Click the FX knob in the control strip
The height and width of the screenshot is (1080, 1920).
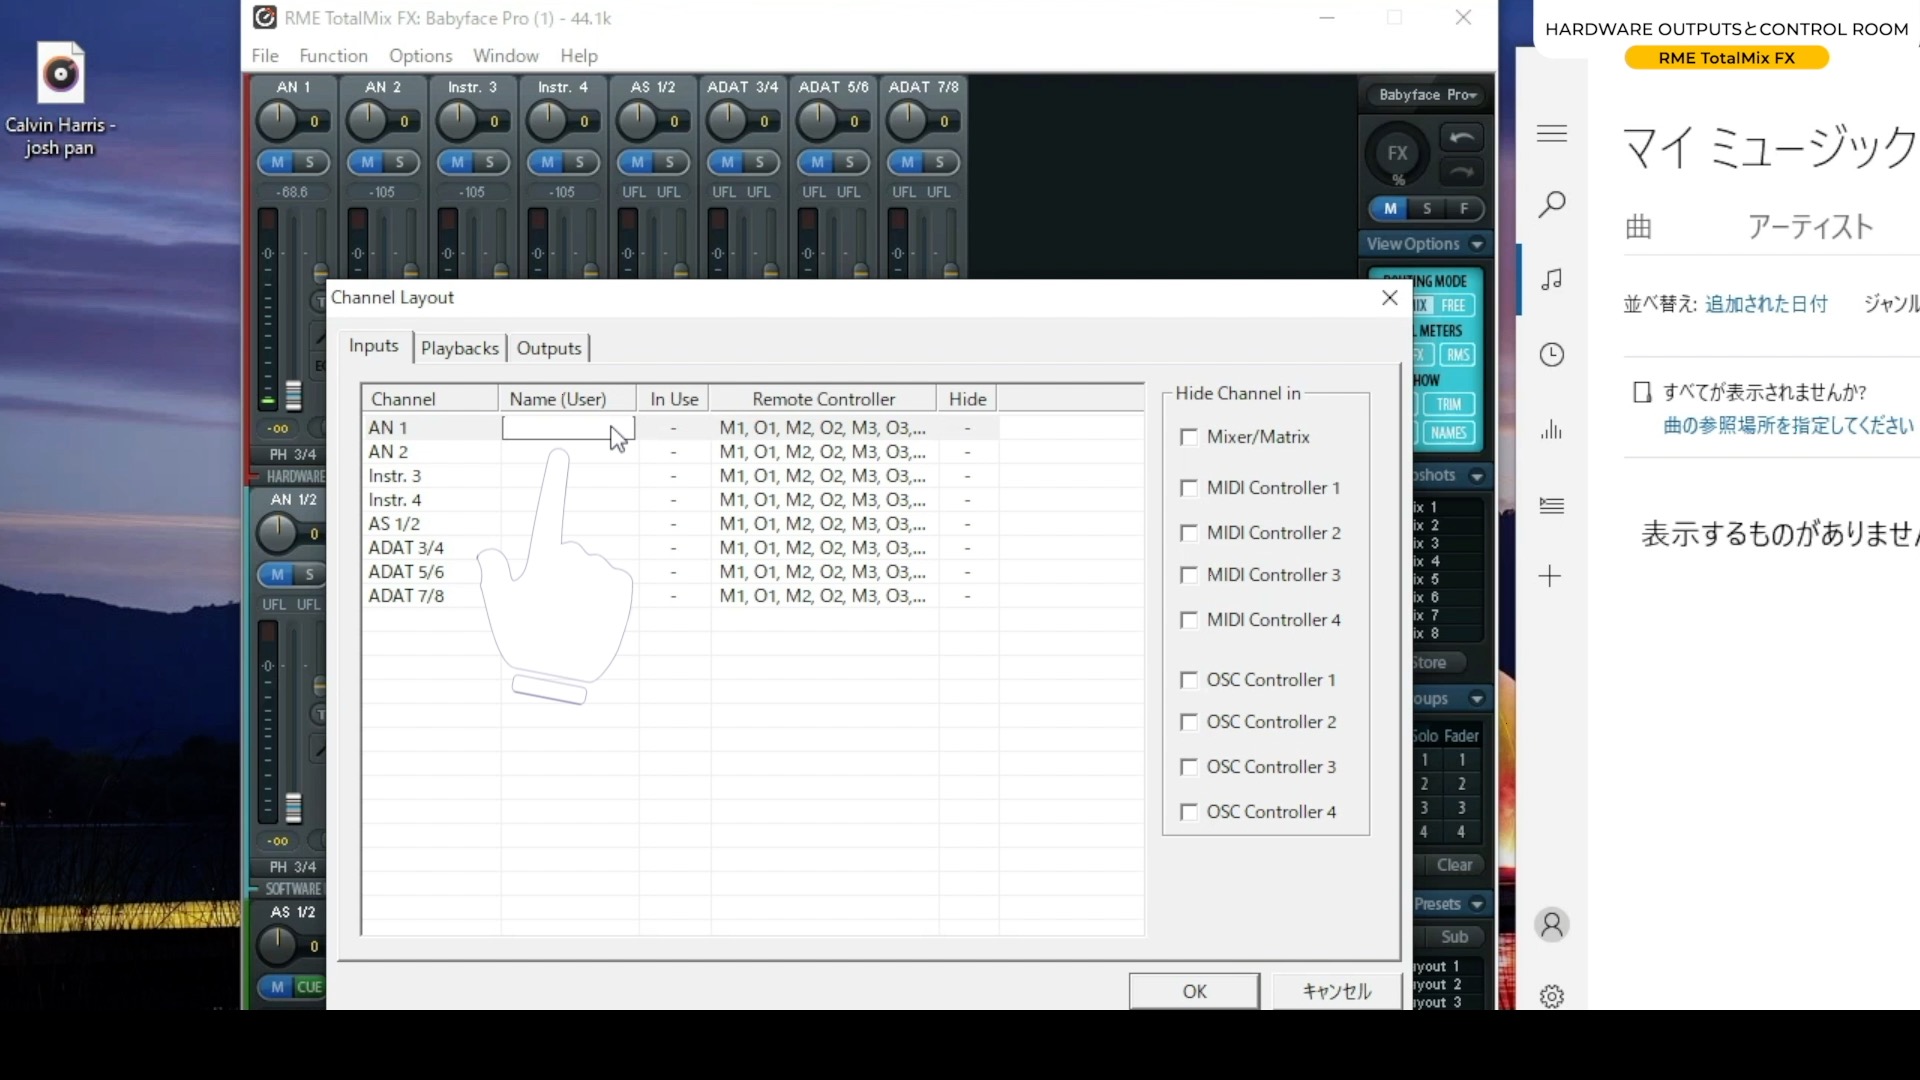pos(1397,152)
